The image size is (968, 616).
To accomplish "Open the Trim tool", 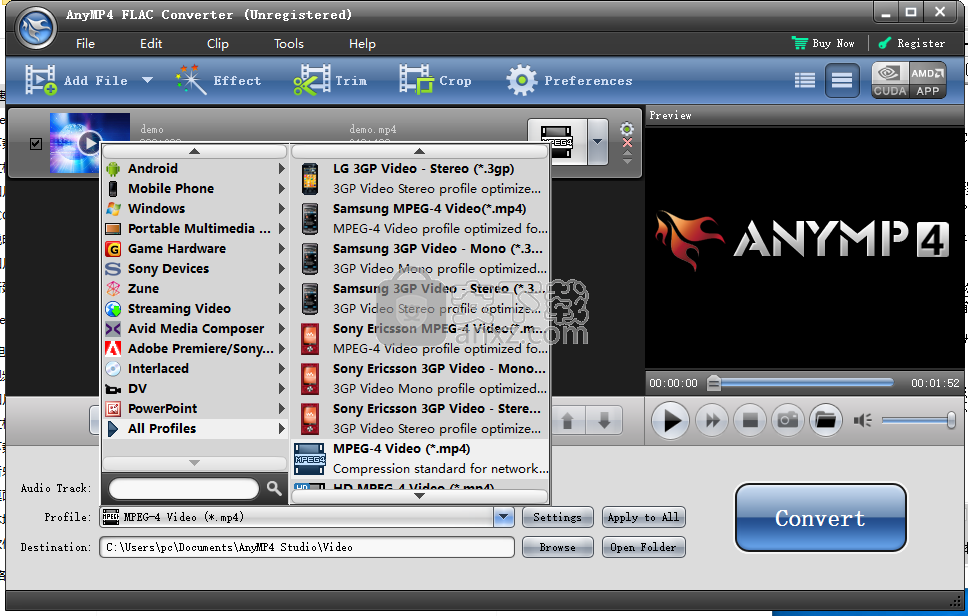I will pyautogui.click(x=330, y=80).
